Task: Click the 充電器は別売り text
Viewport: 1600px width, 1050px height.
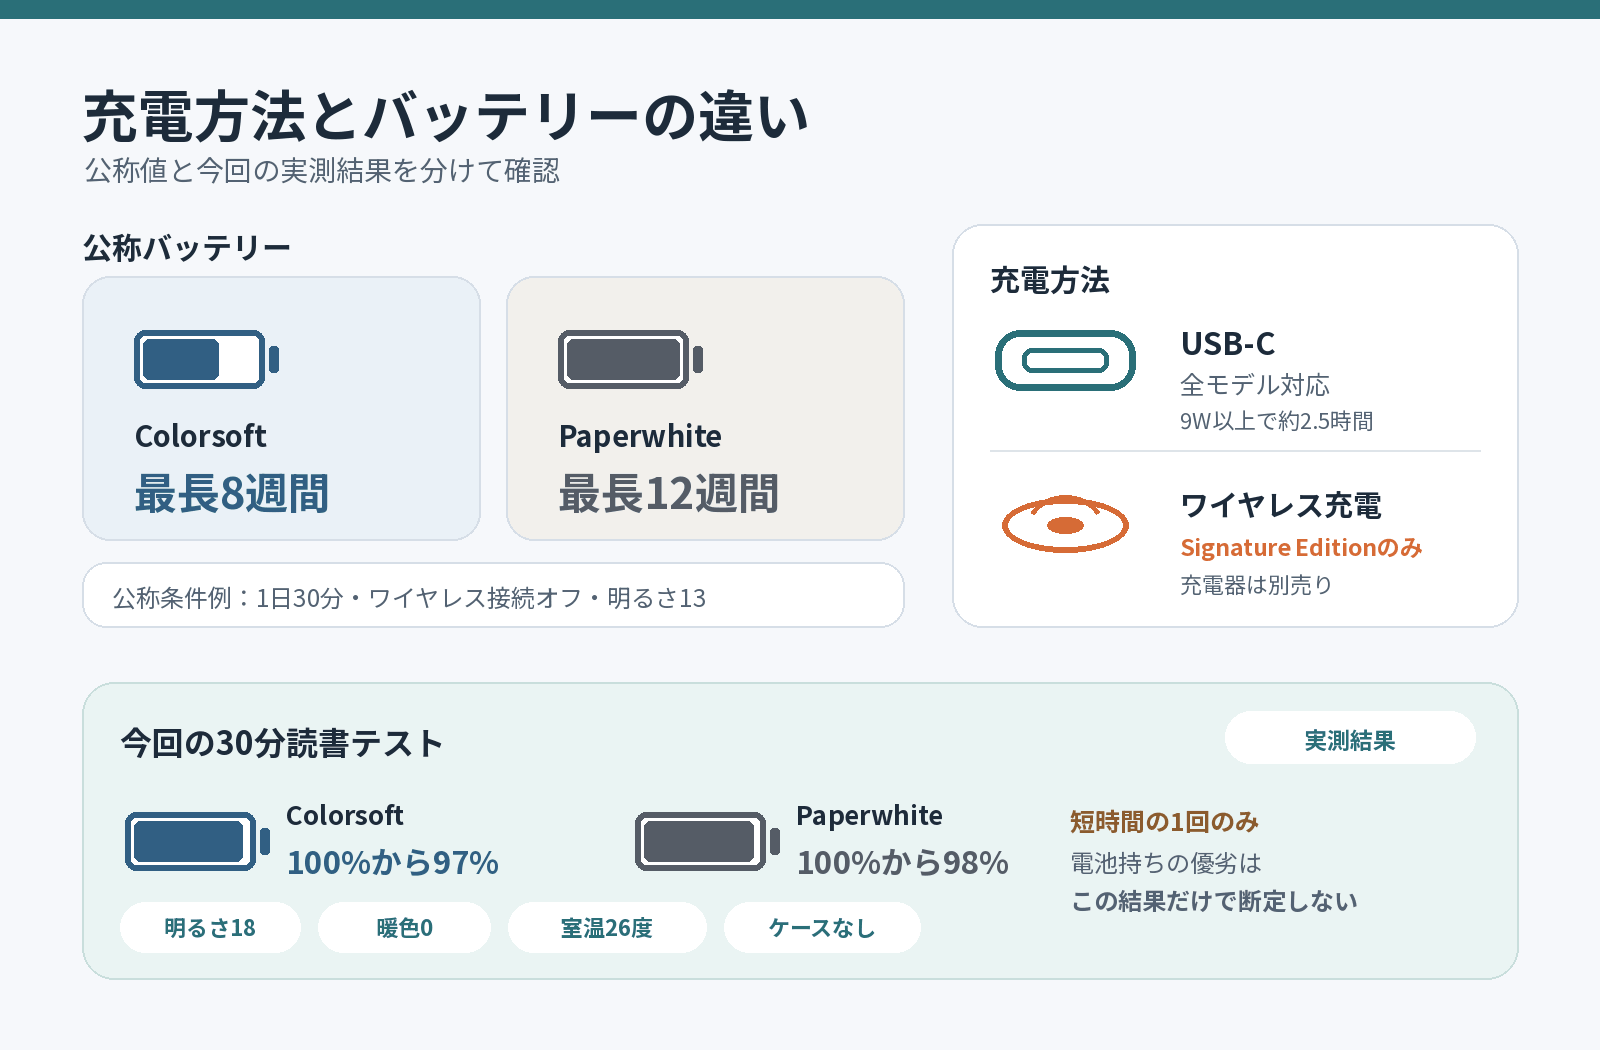Action: tap(1256, 585)
